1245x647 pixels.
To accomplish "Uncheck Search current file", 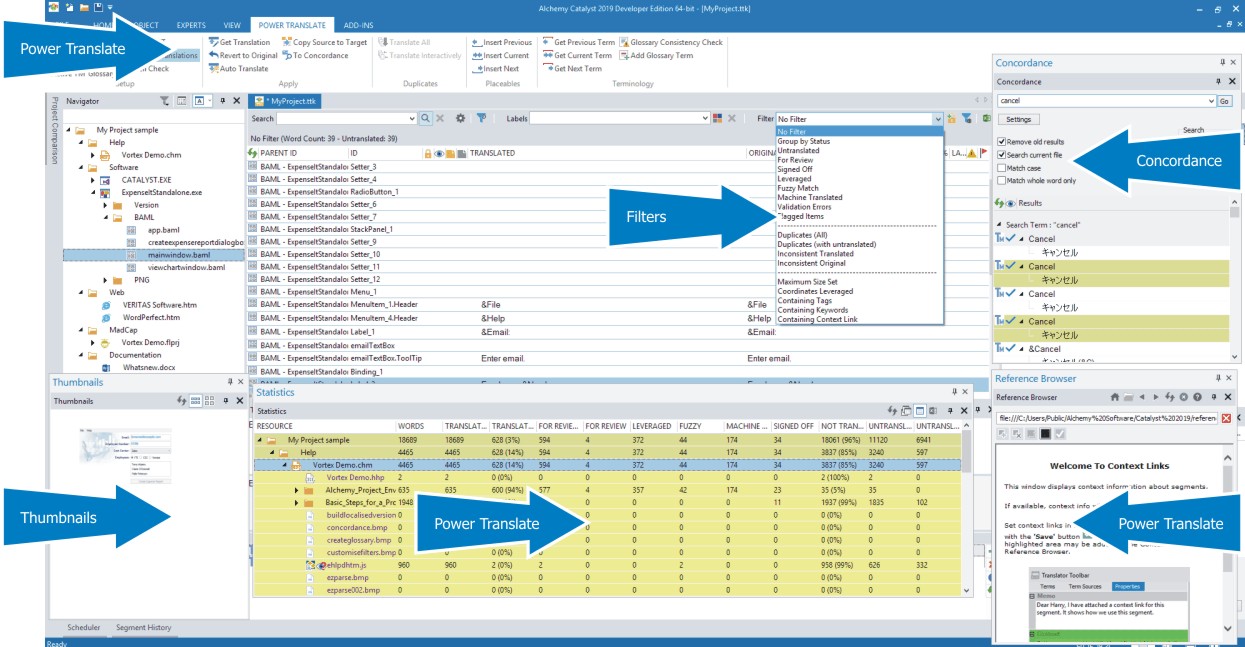I will [1001, 155].
